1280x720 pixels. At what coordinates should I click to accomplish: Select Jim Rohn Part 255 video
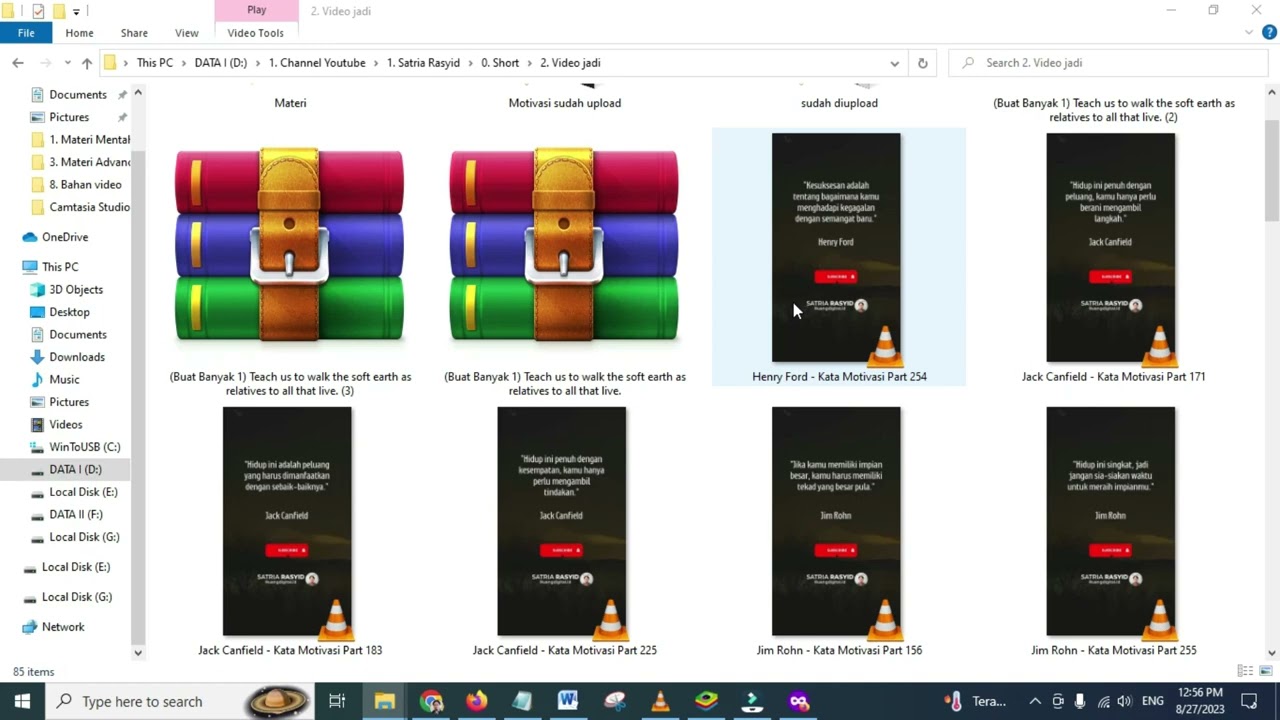pos(1113,530)
